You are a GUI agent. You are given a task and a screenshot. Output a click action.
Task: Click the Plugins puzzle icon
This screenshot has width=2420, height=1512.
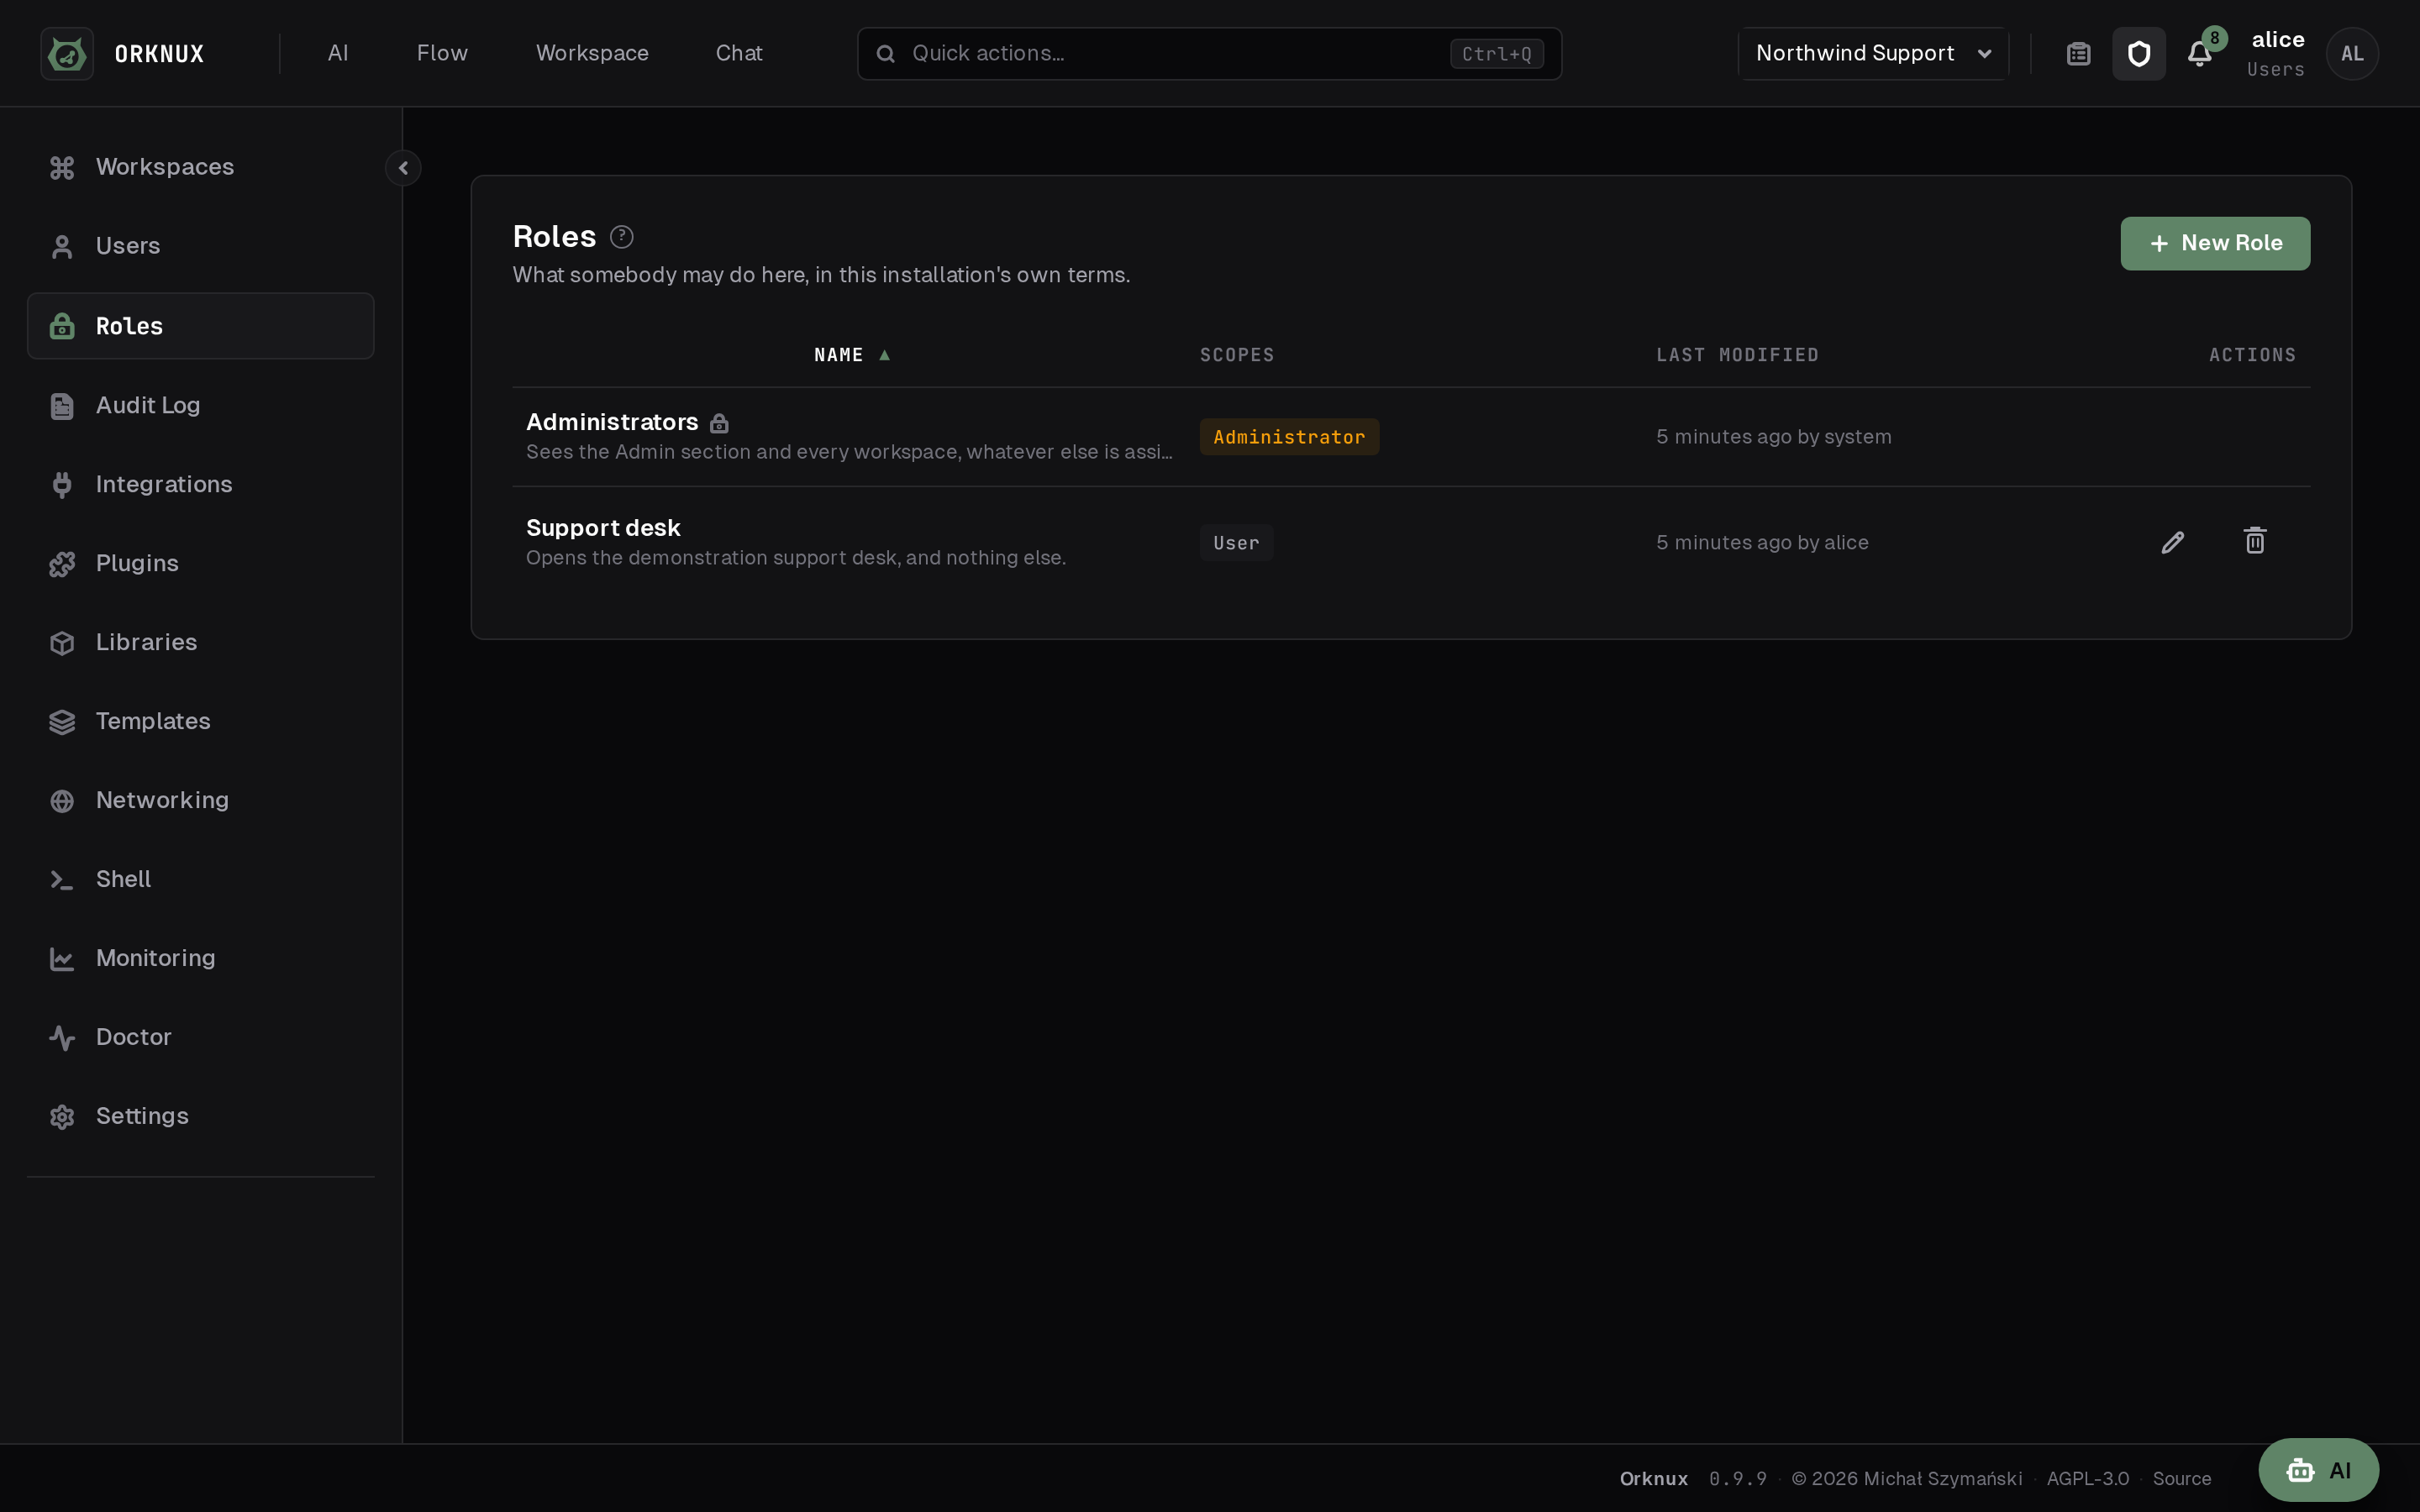tap(62, 564)
